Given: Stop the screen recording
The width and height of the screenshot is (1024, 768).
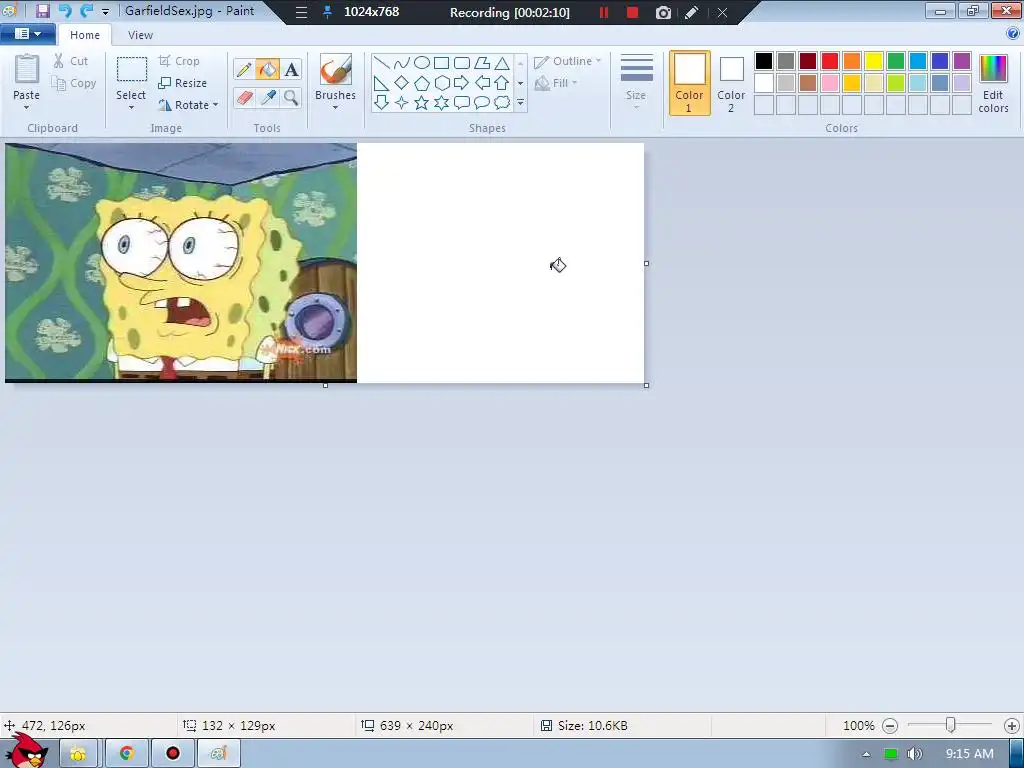Looking at the screenshot, I should click(x=632, y=12).
